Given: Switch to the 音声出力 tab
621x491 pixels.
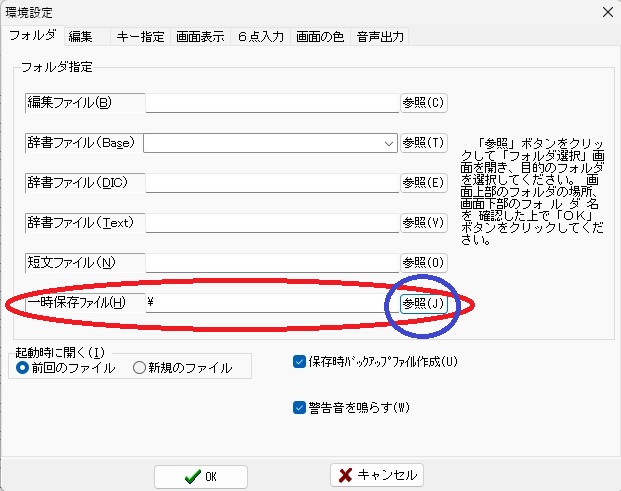Looking at the screenshot, I should coord(379,37).
